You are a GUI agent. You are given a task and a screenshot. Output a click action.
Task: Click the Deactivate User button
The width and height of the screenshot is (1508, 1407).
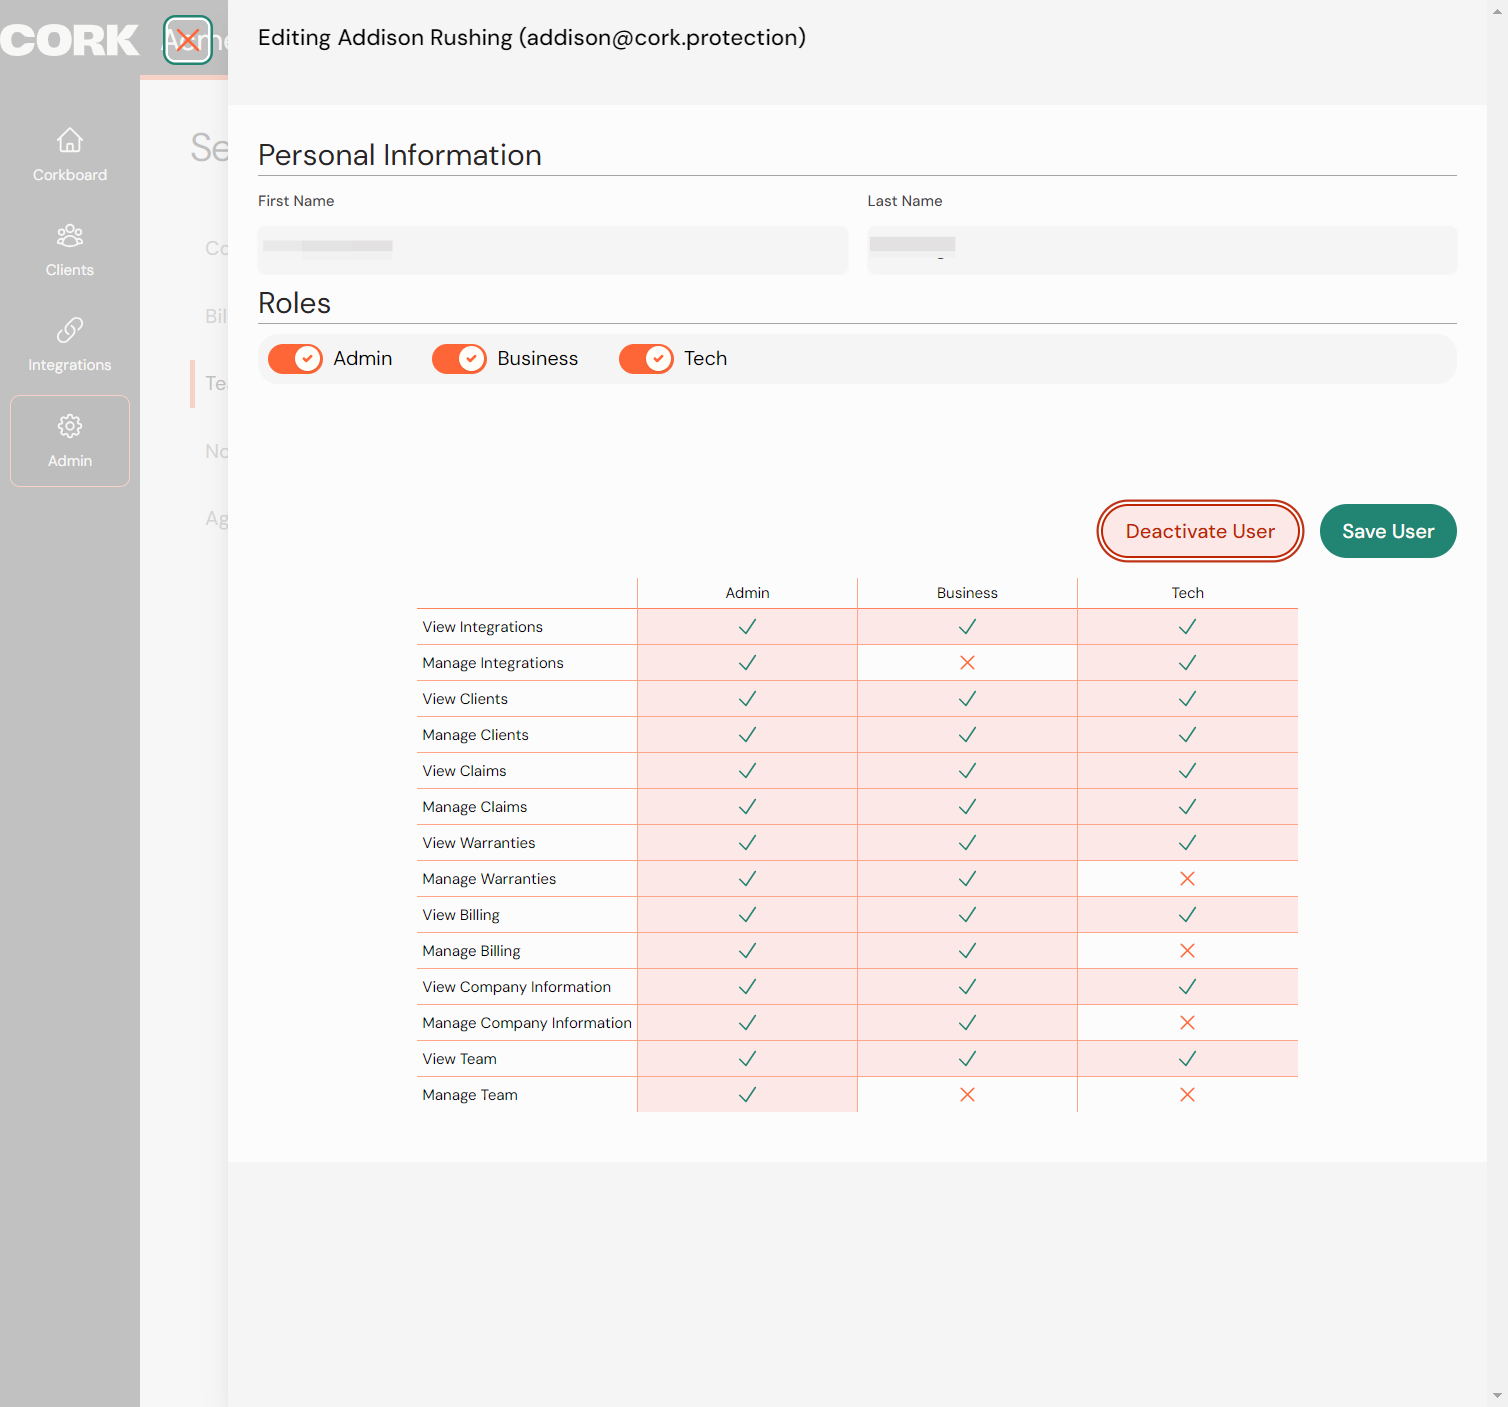point(1200,531)
